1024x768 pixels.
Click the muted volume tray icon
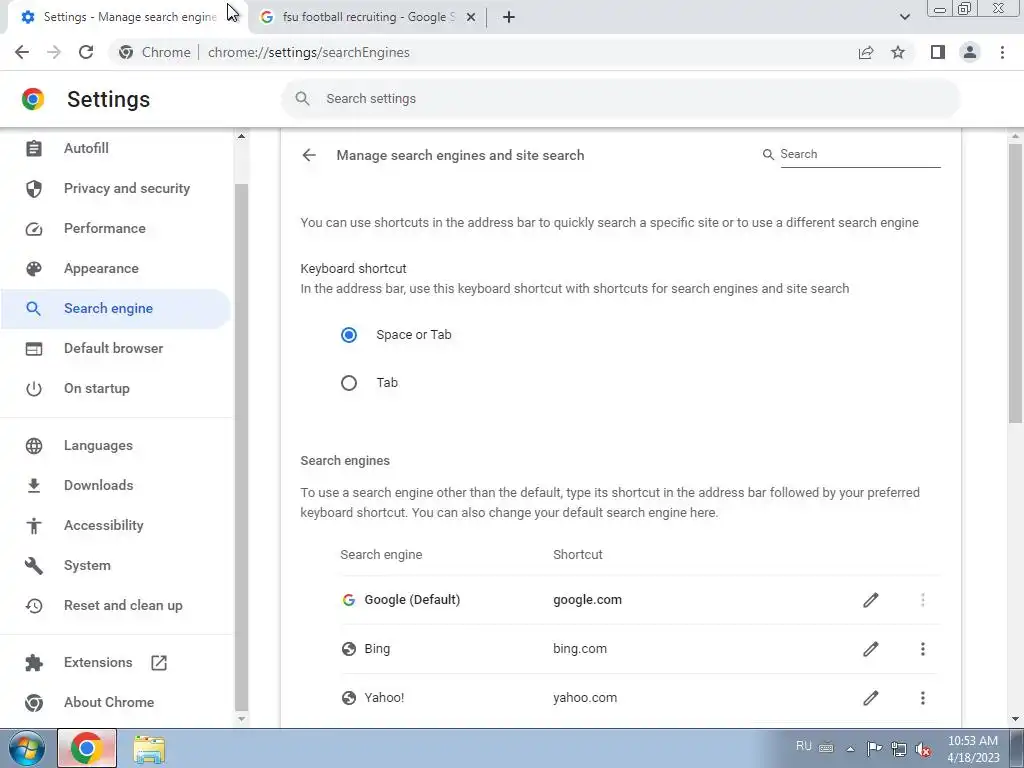(923, 748)
